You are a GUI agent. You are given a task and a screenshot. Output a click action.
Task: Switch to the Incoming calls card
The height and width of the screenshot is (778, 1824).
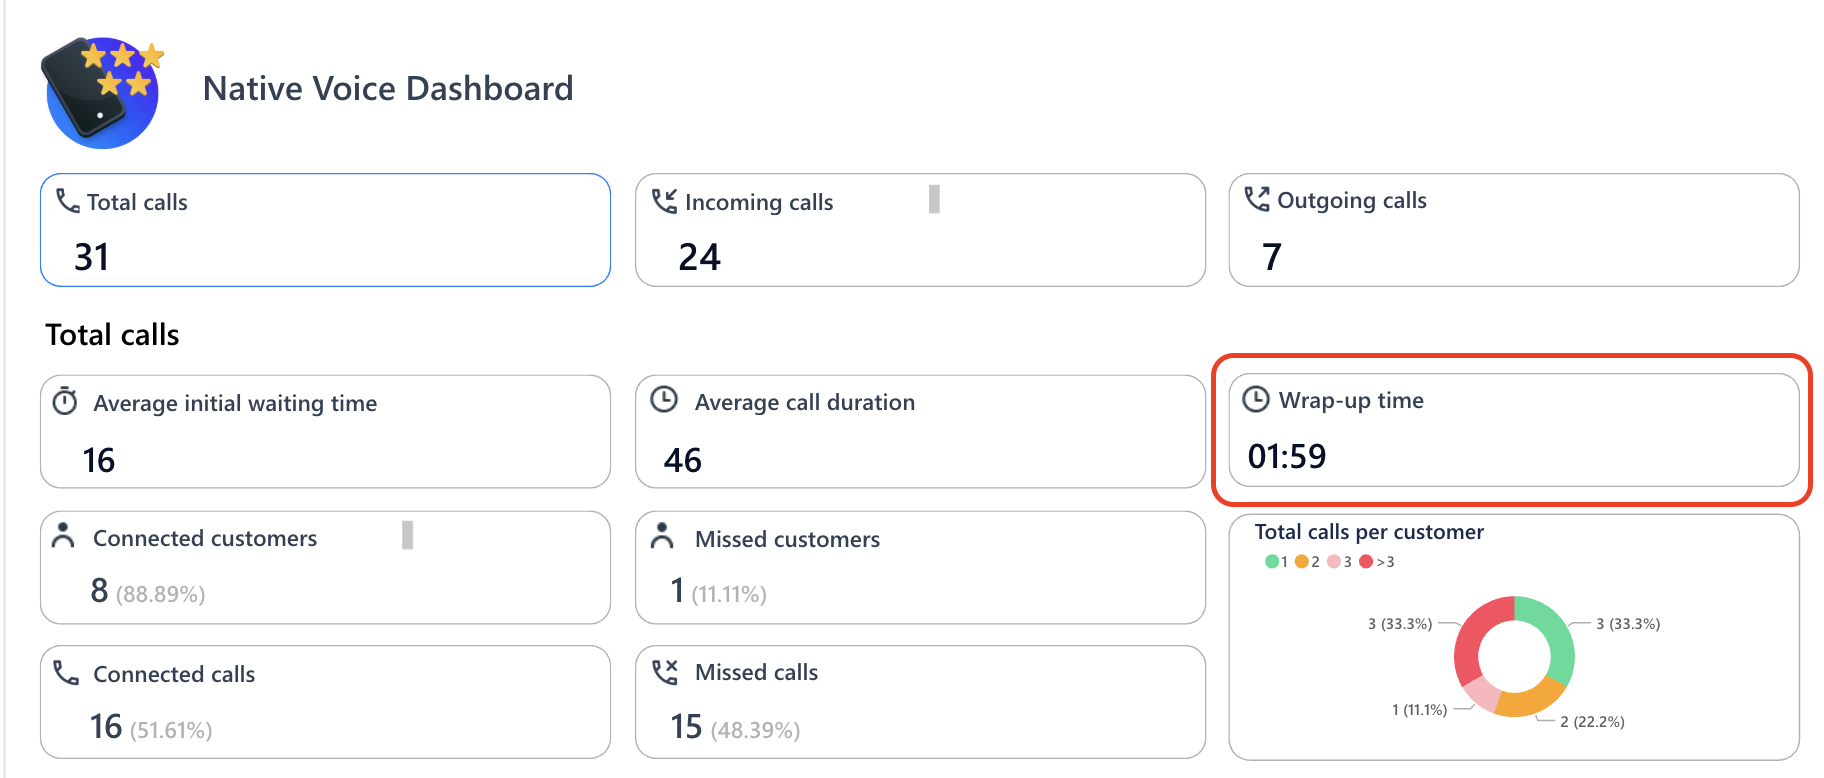(x=920, y=230)
